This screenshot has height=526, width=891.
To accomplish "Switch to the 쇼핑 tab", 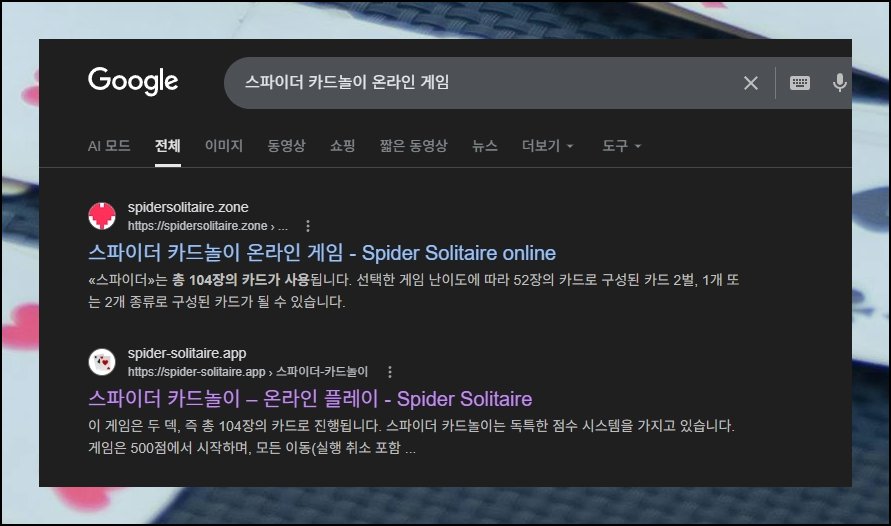I will click(x=343, y=146).
